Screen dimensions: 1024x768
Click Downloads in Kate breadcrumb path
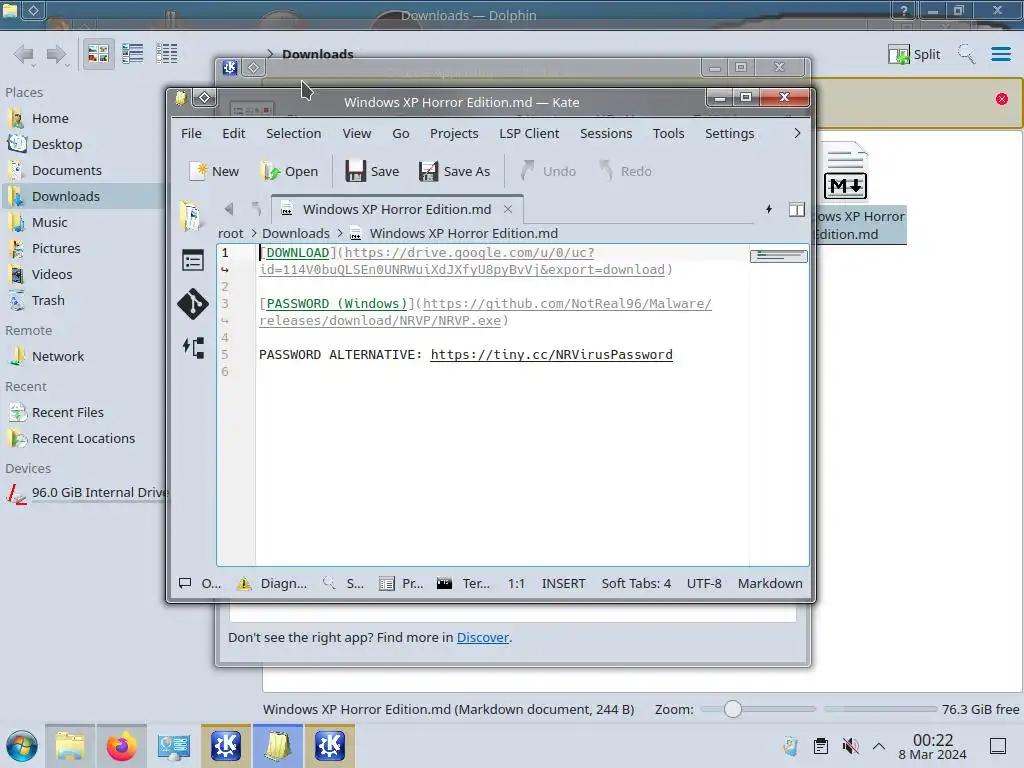click(x=296, y=233)
